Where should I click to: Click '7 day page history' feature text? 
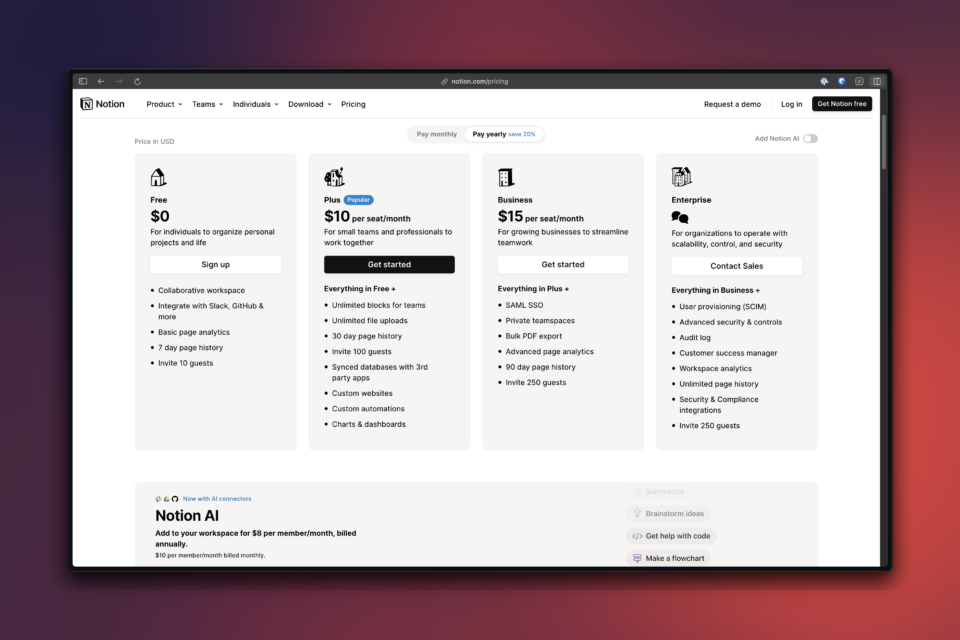190,347
